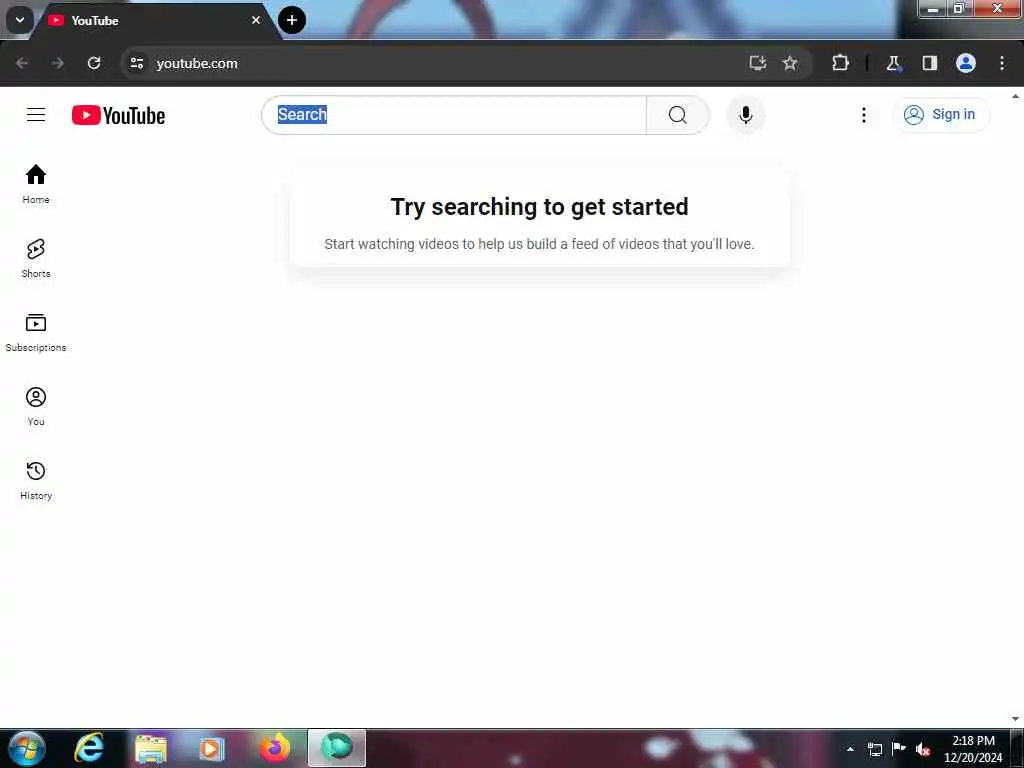Viewport: 1024px width, 768px height.
Task: Open Windows Media Player from taskbar
Action: coord(212,748)
